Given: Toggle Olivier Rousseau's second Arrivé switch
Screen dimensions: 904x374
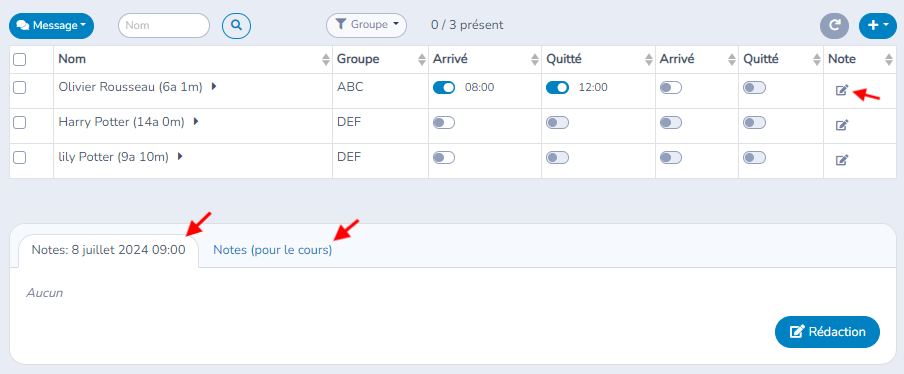Looking at the screenshot, I should [671, 88].
